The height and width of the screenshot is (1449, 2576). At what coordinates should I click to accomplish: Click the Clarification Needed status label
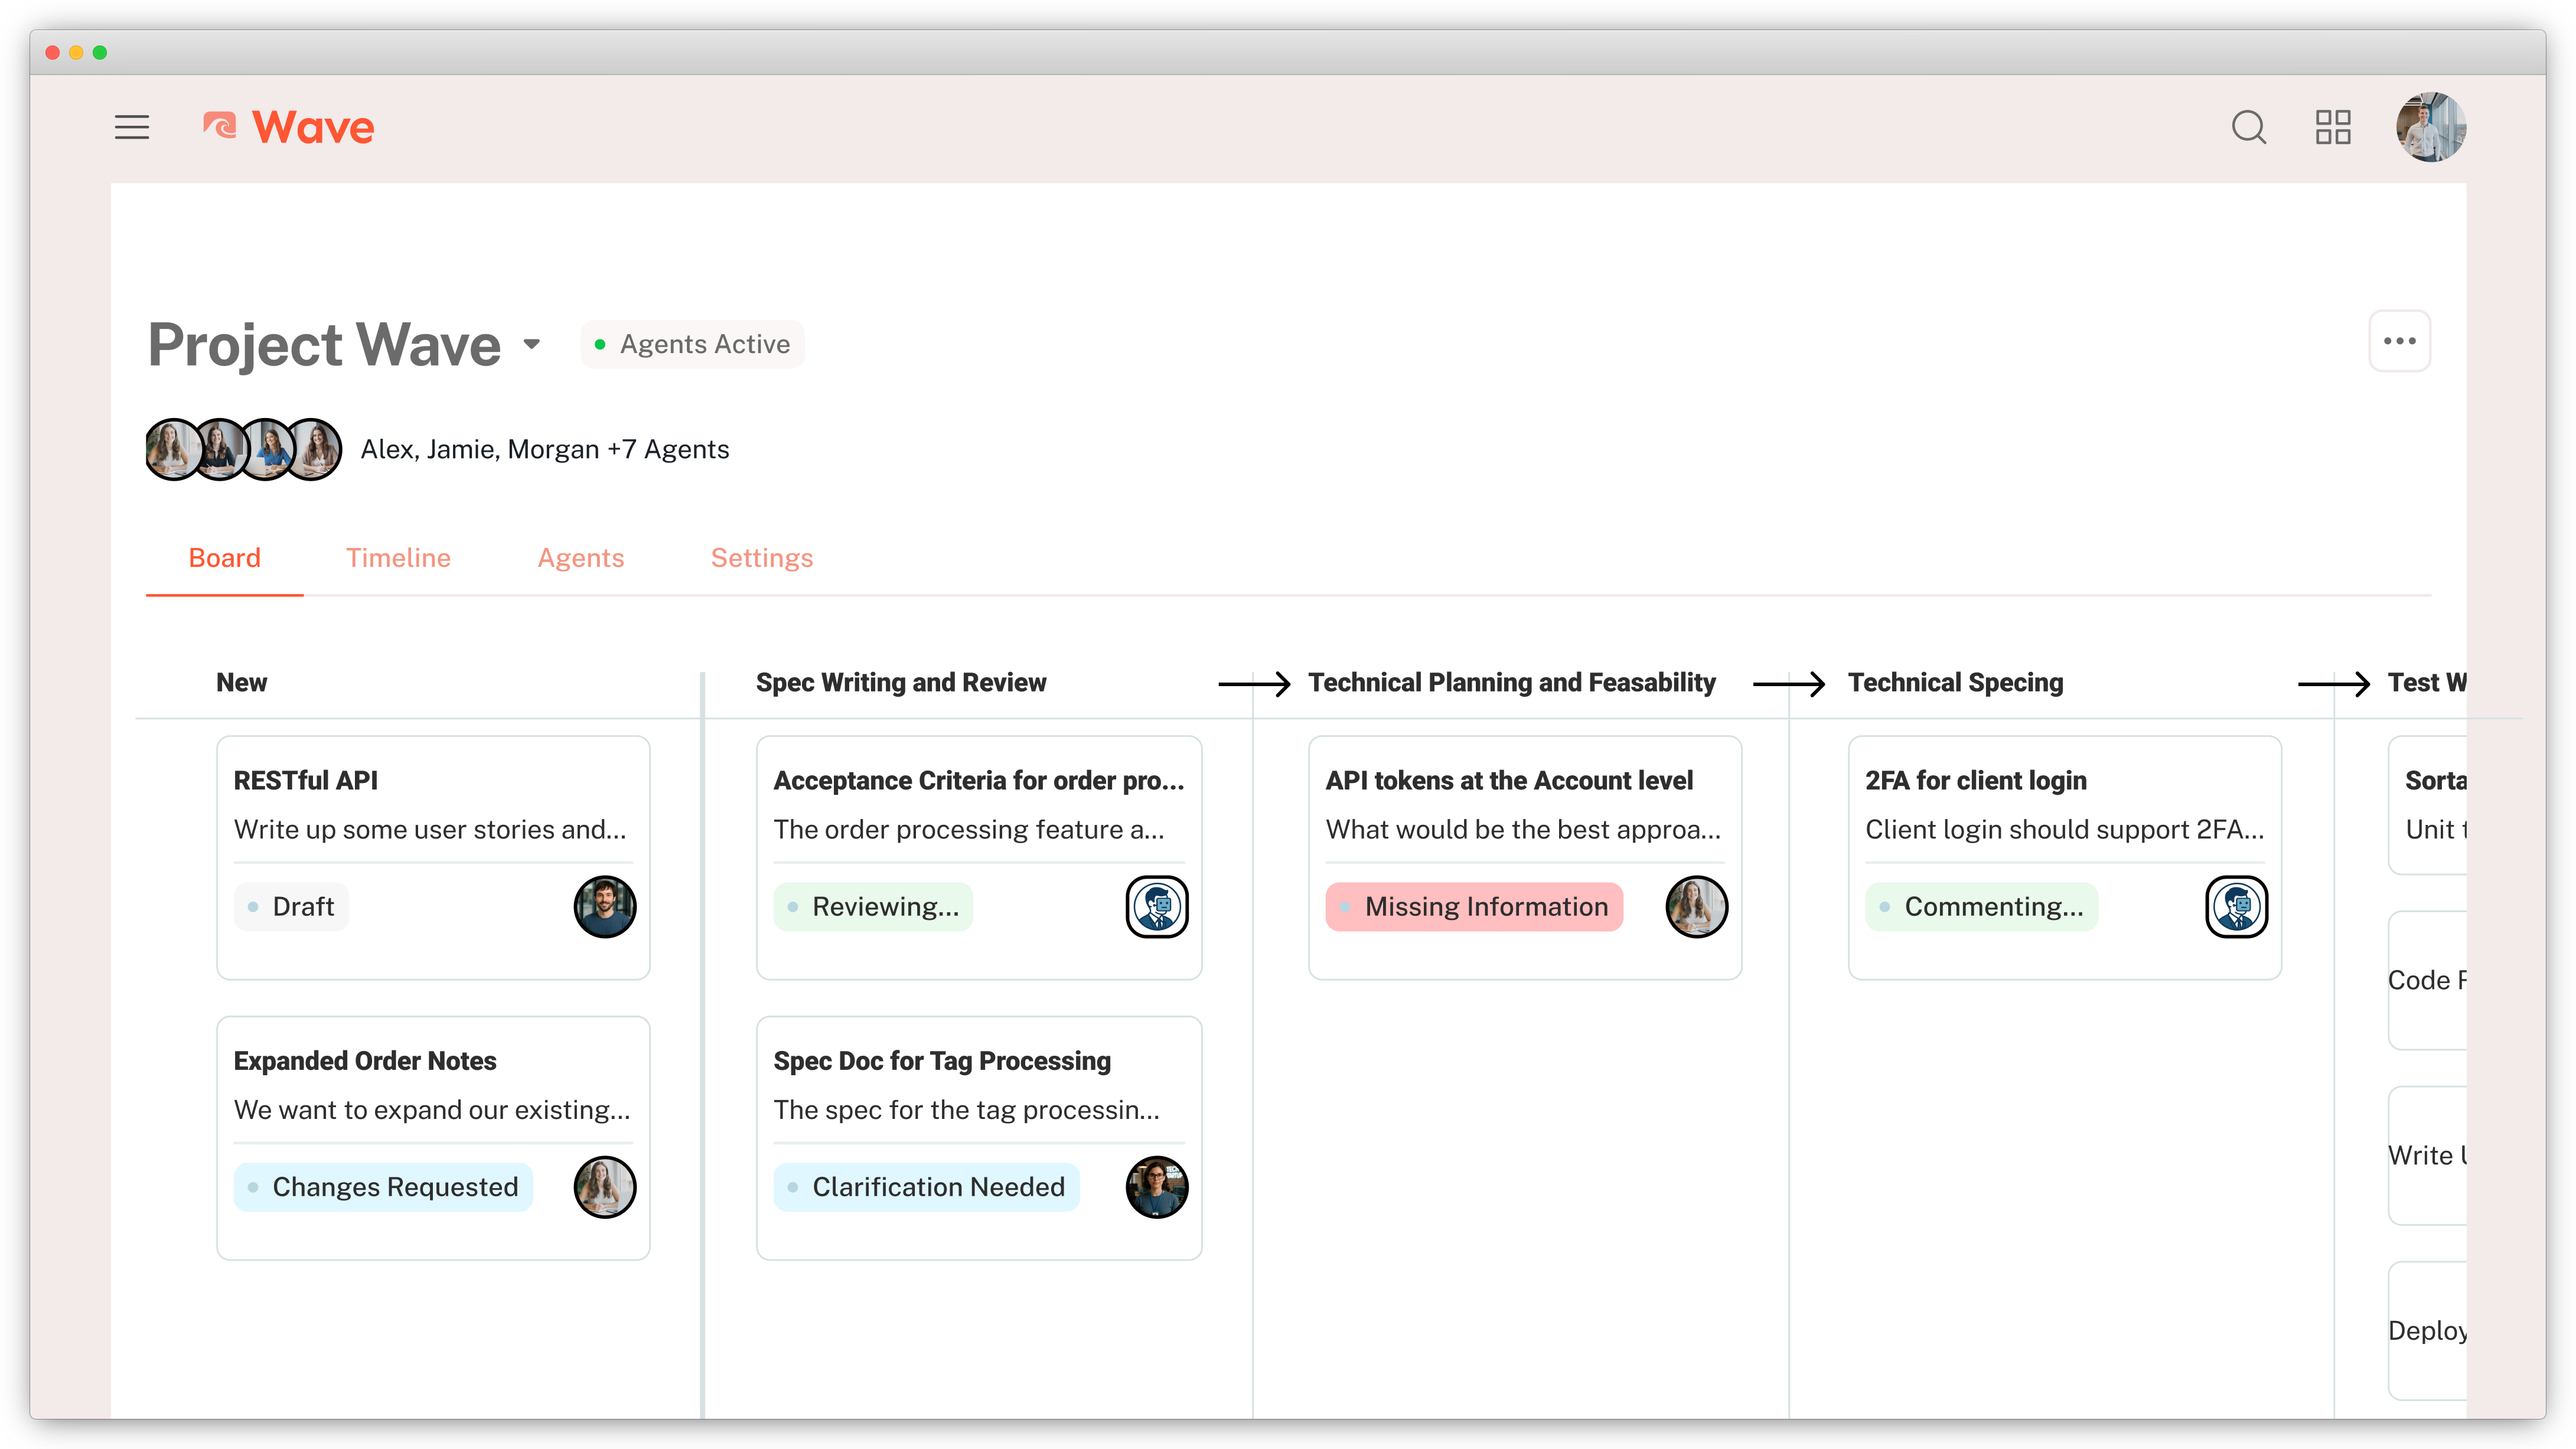click(x=926, y=1186)
